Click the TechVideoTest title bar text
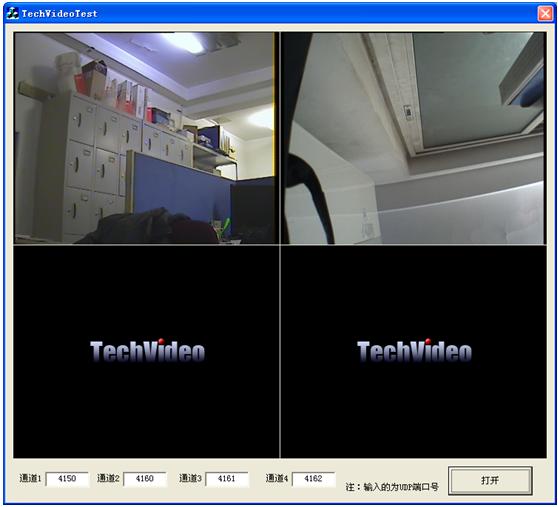The height and width of the screenshot is (507, 558). (x=59, y=14)
